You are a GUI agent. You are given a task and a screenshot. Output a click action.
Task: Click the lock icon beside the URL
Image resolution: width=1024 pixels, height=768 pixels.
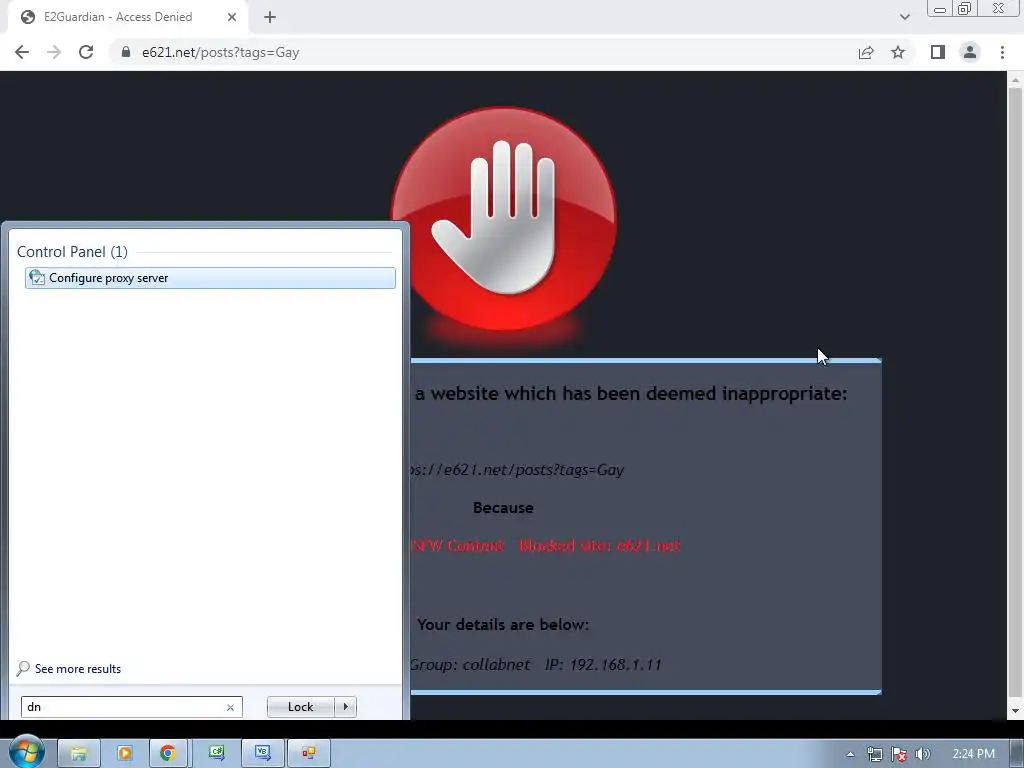(126, 52)
